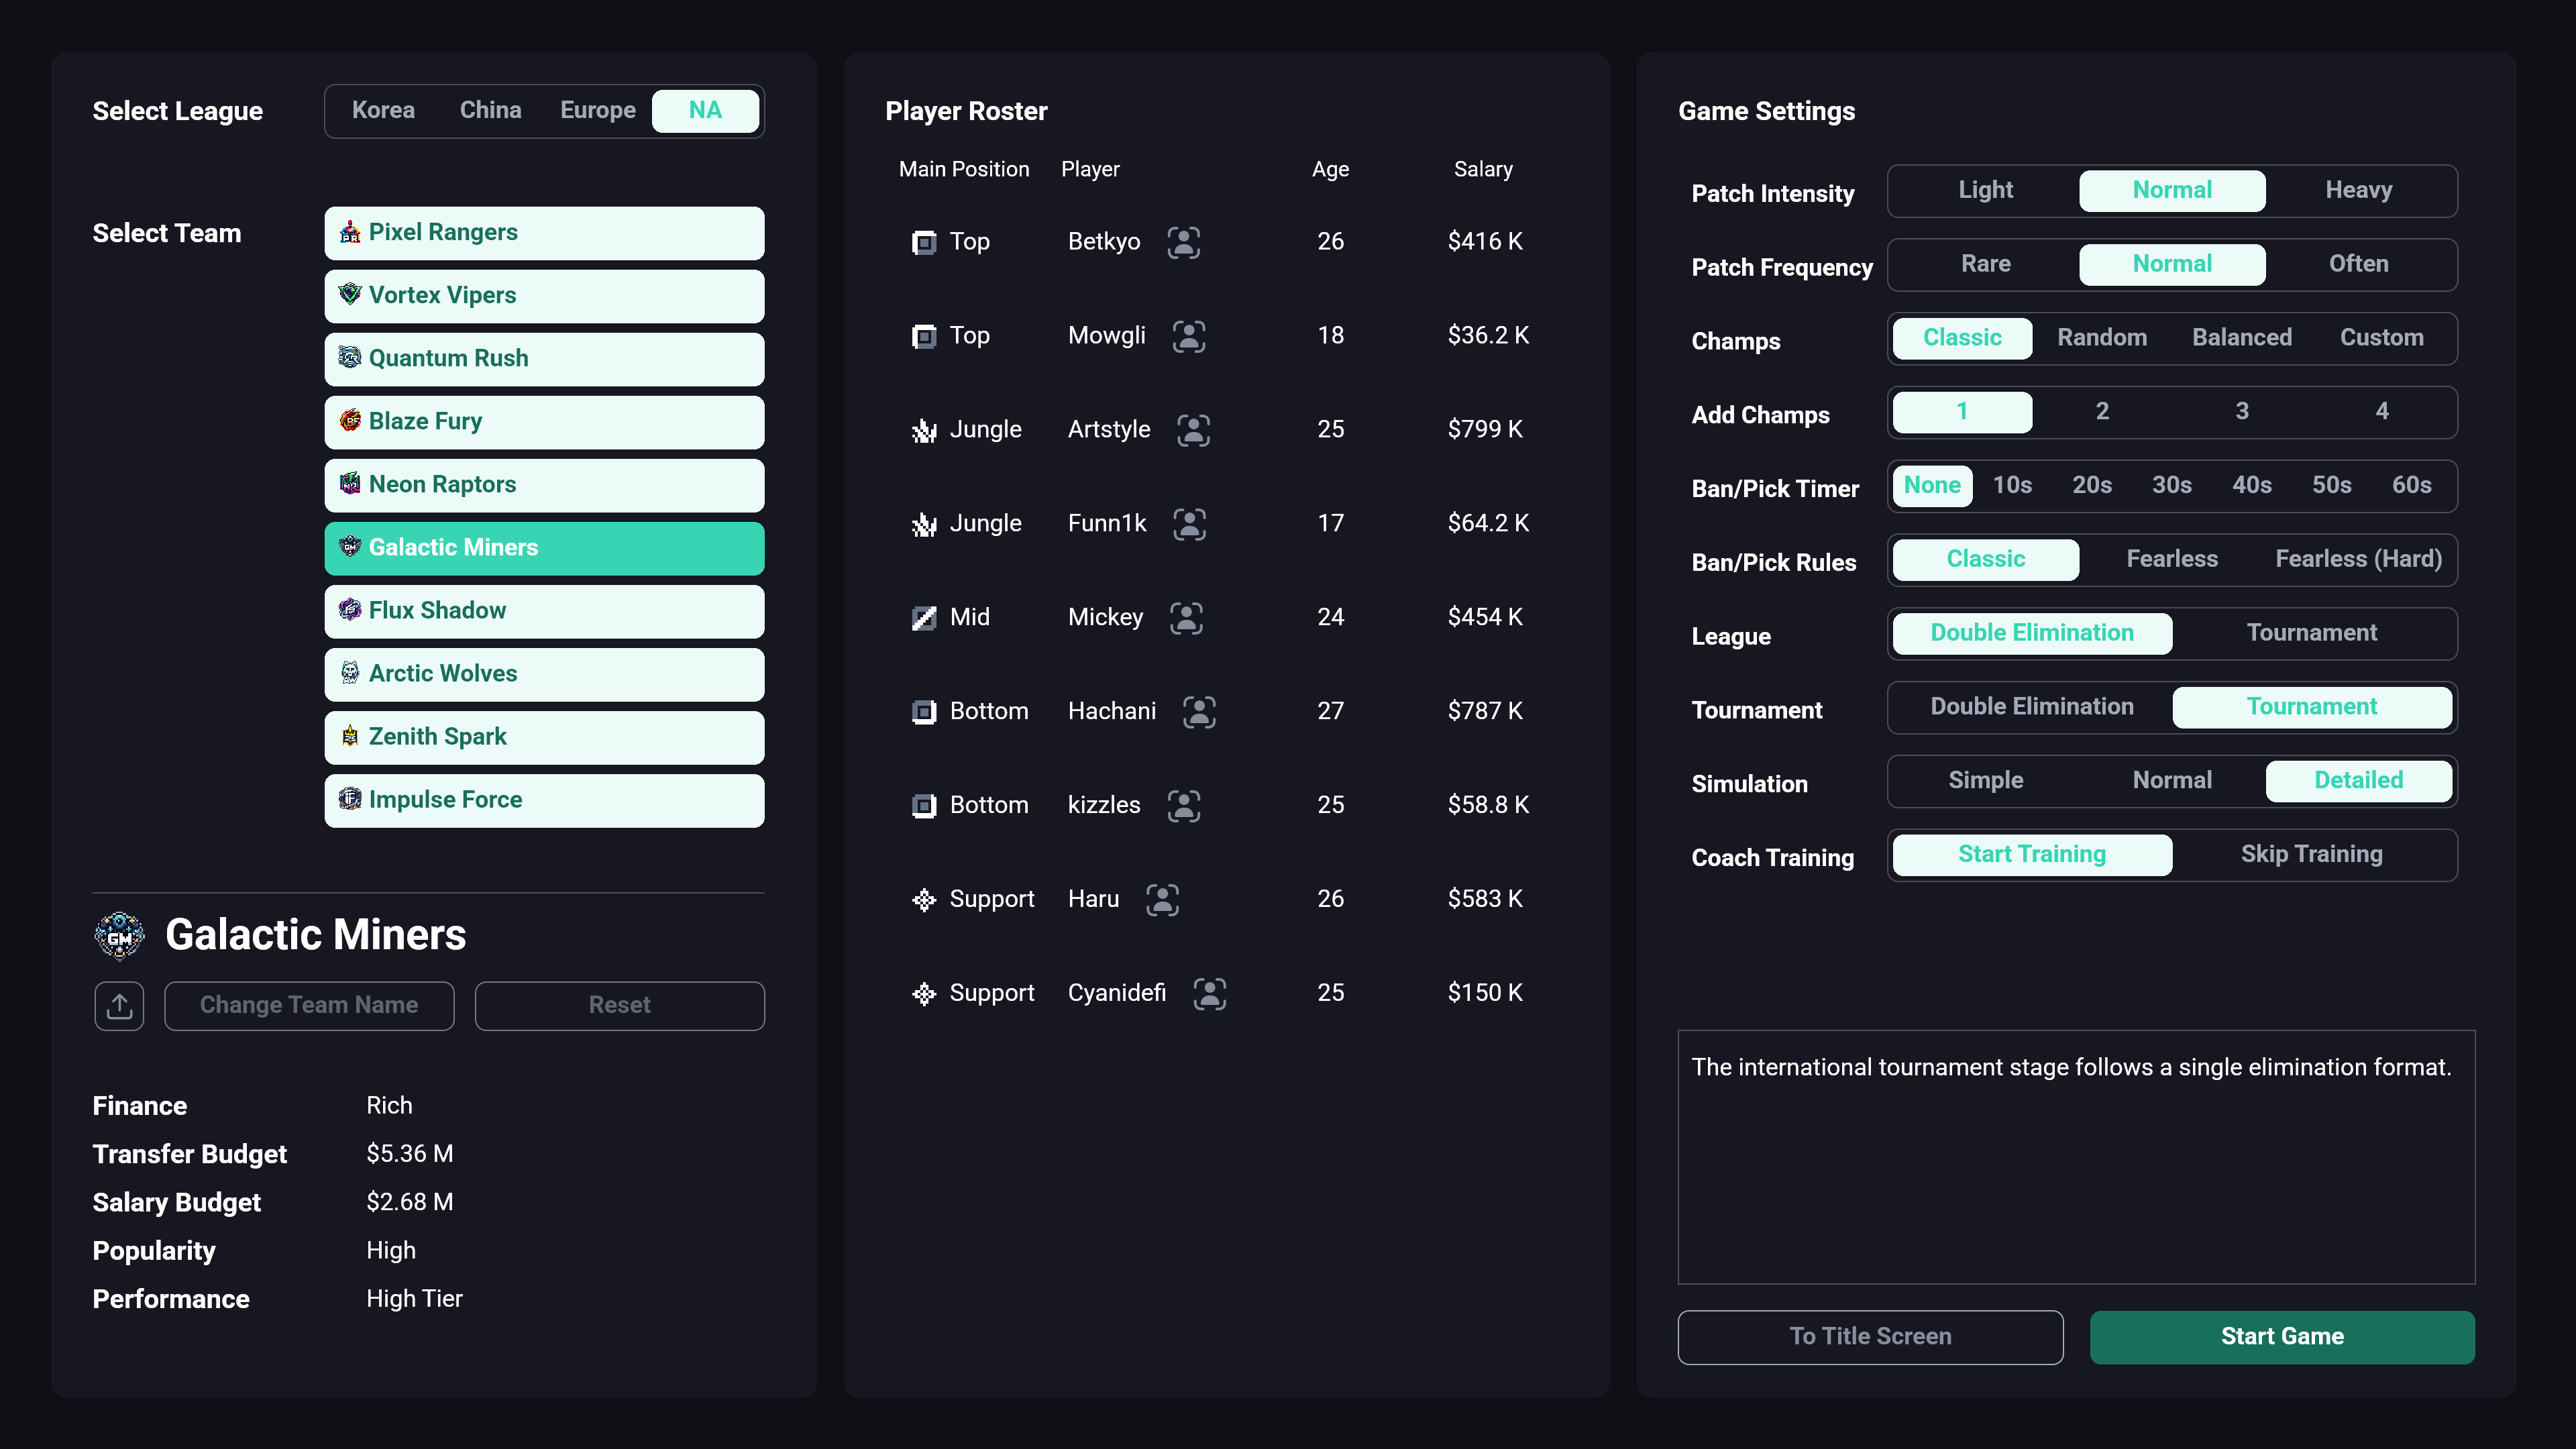Viewport: 2576px width, 1449px height.
Task: Open Haru's player profile icon
Action: [1162, 900]
